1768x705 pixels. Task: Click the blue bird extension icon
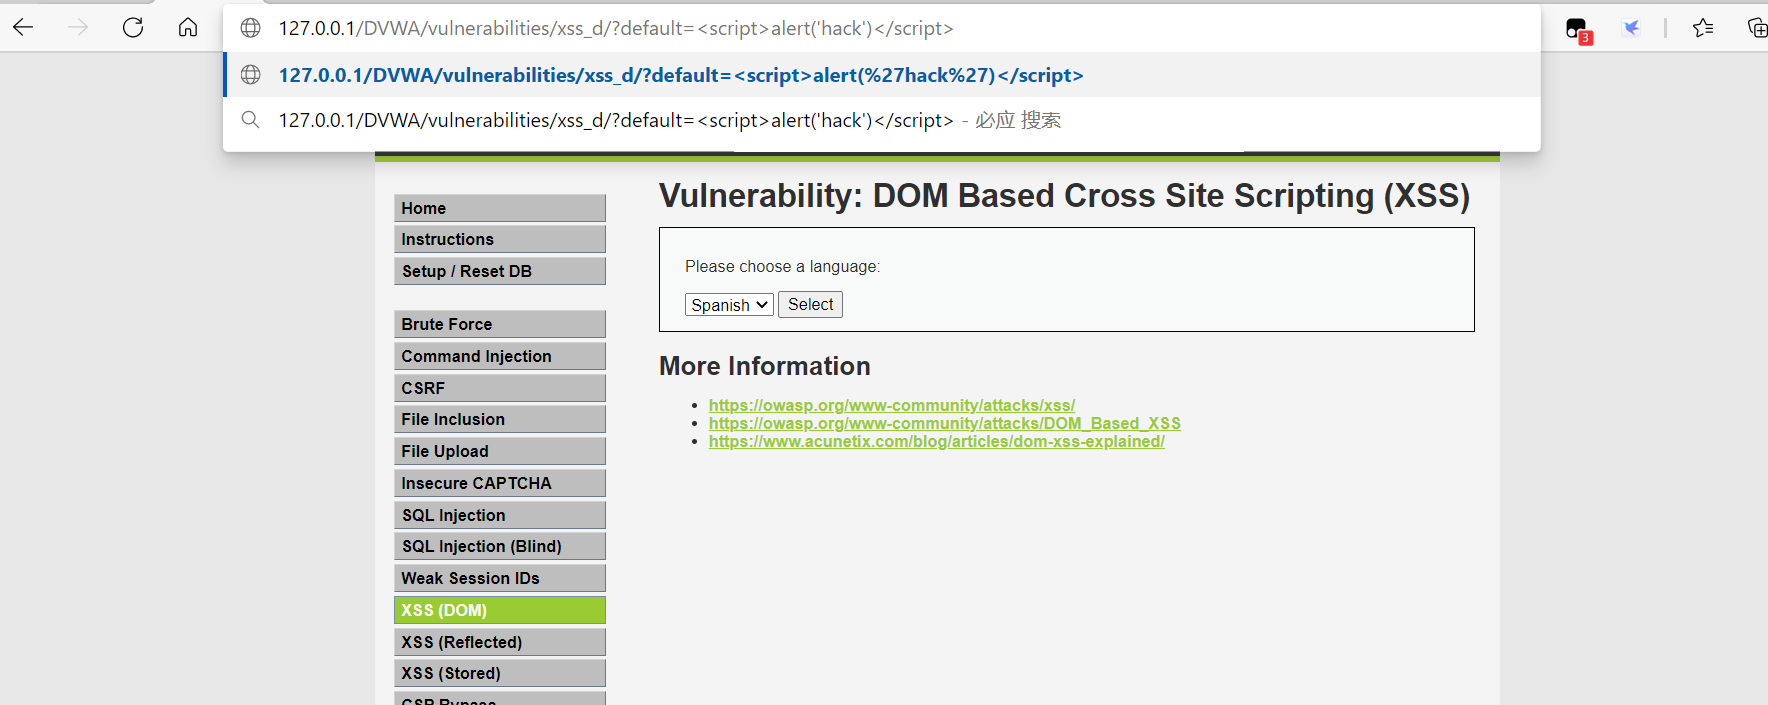tap(1632, 28)
